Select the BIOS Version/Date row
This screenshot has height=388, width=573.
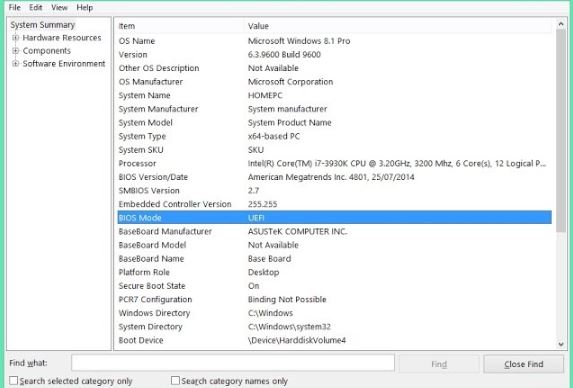[334, 177]
